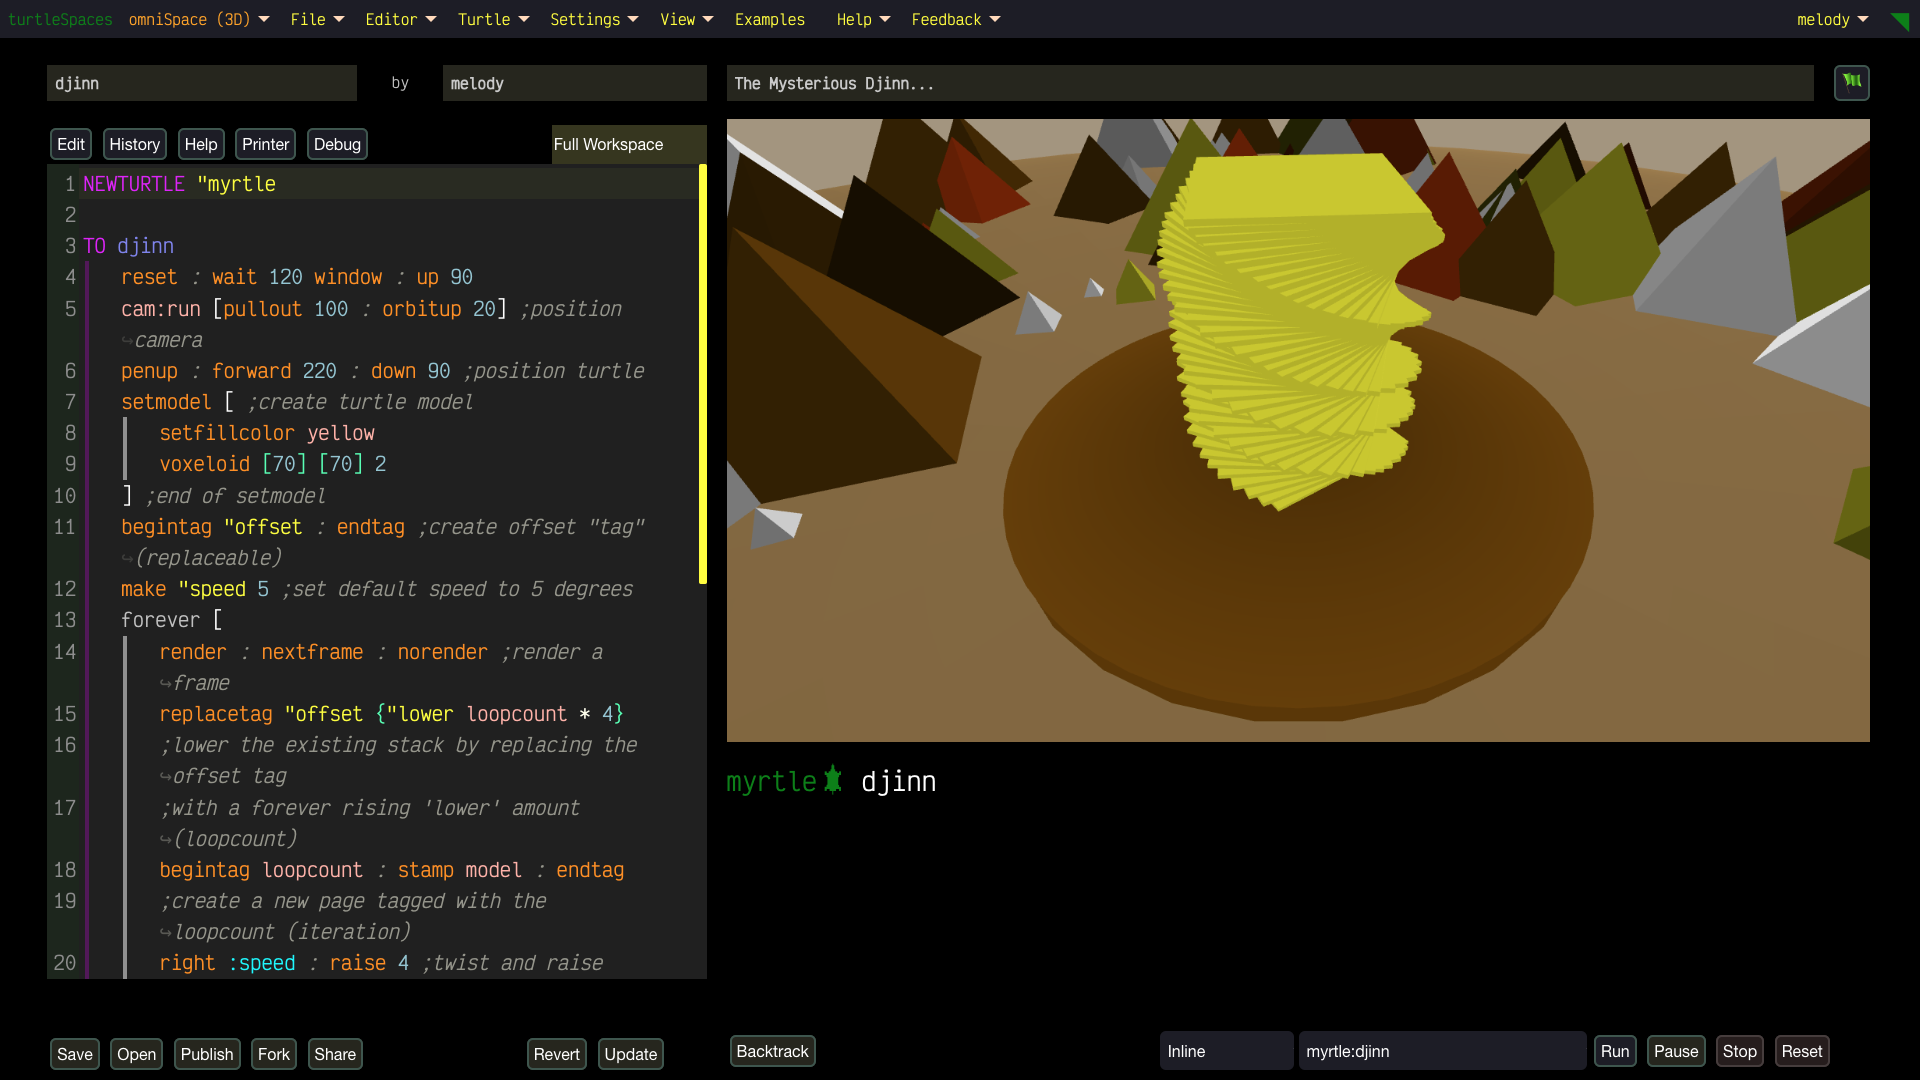Pause the running program
Viewport: 1920px width, 1080px height.
click(1675, 1051)
